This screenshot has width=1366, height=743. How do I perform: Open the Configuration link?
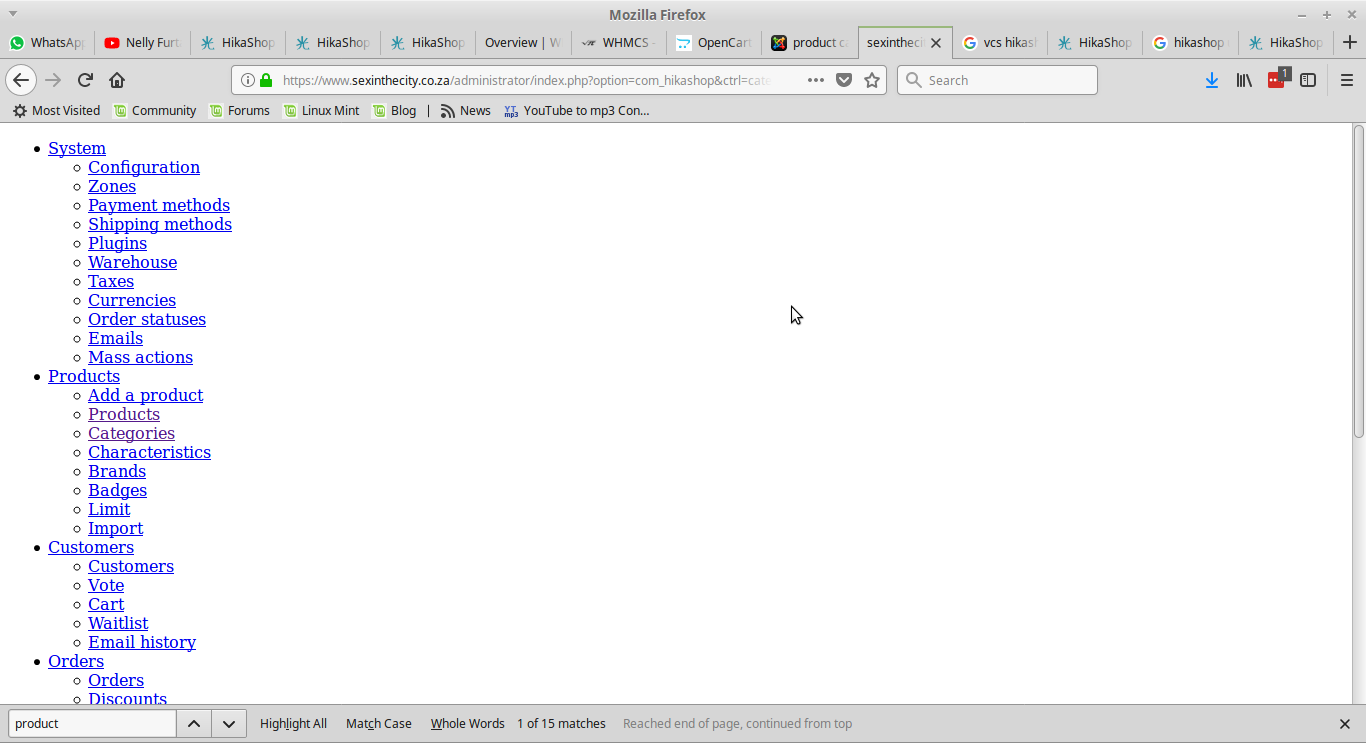click(144, 167)
